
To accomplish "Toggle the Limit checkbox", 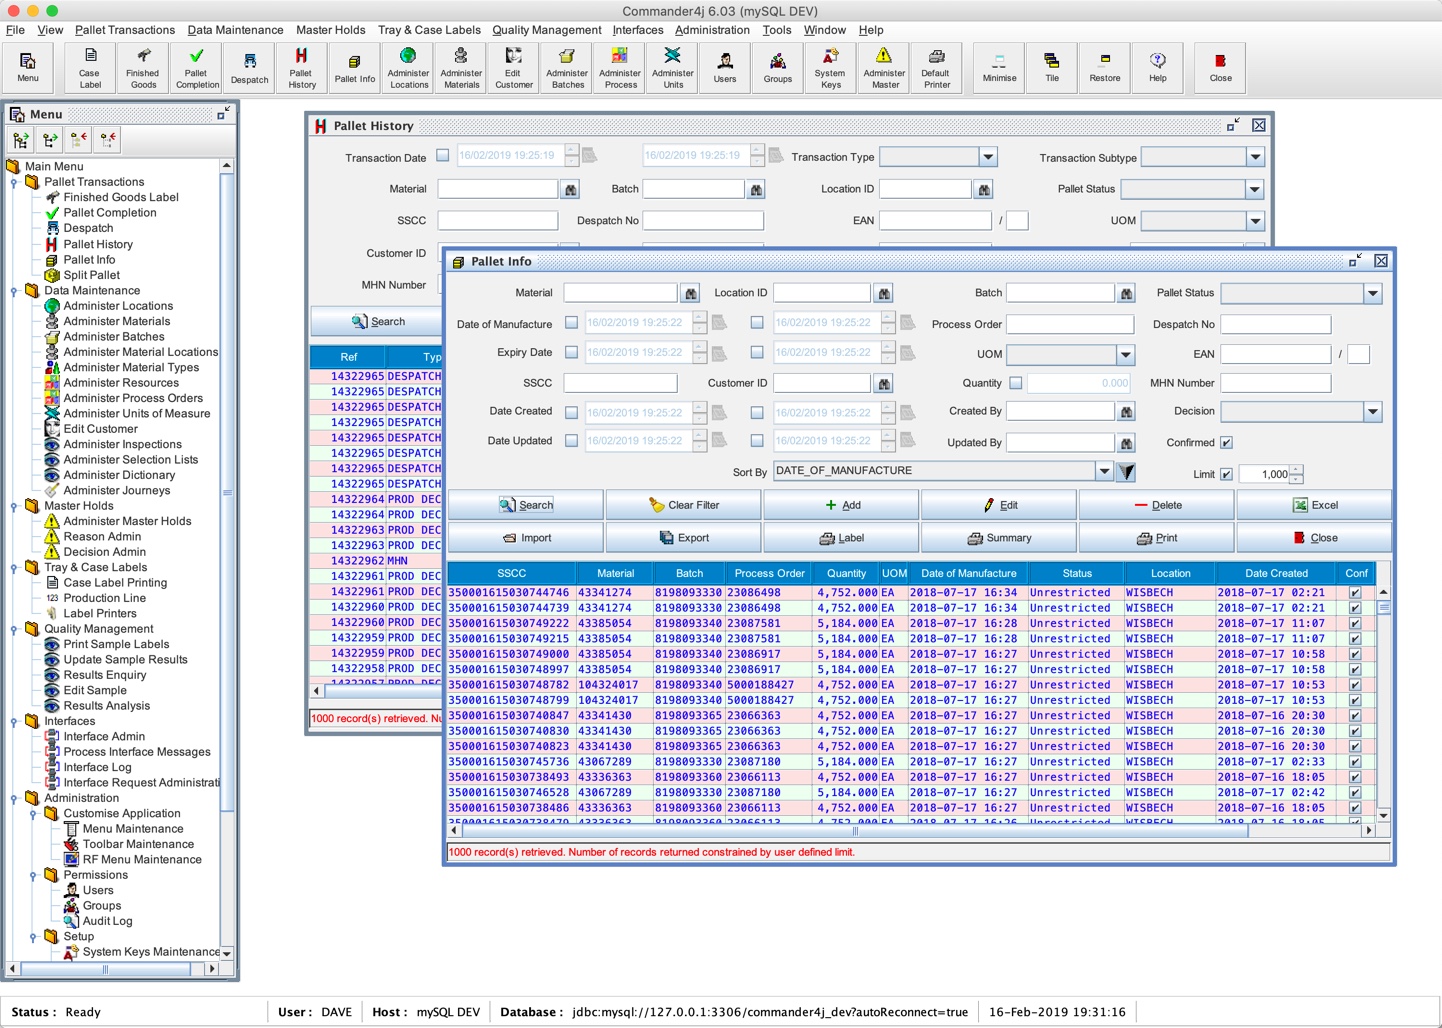I will (1226, 474).
